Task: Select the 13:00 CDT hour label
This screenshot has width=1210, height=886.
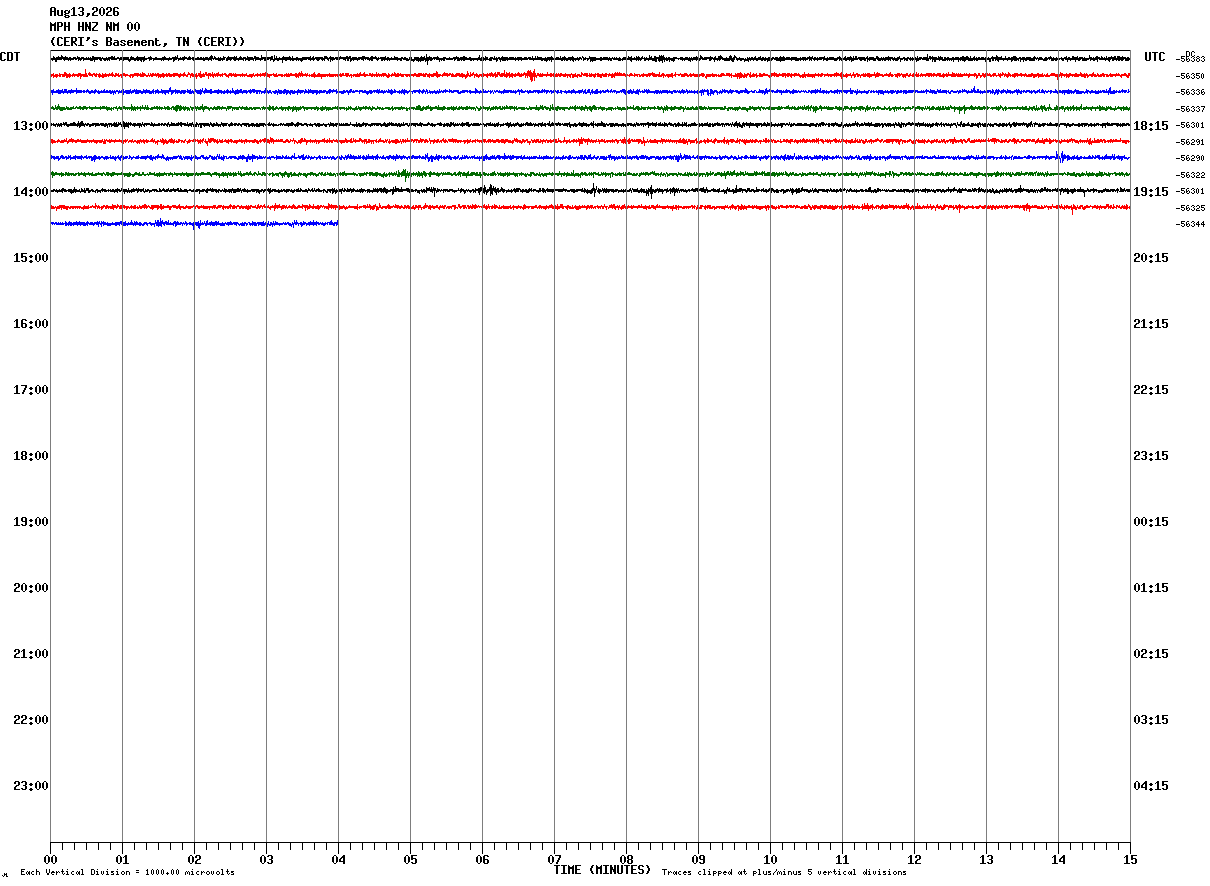Action: pos(31,126)
